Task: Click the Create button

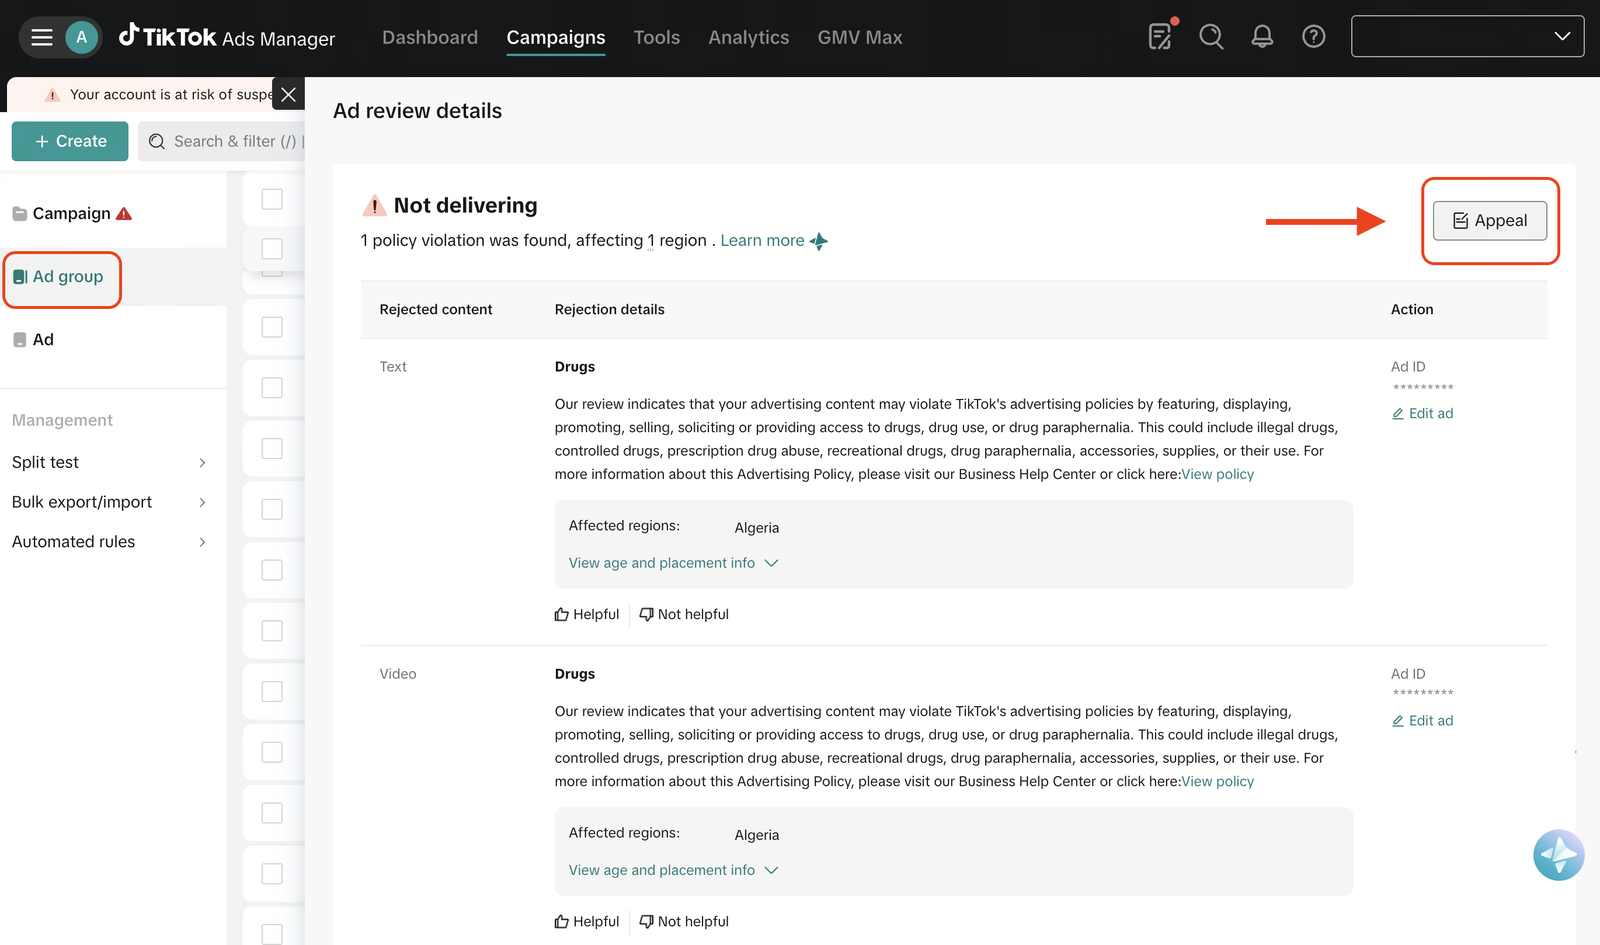Action: click(x=70, y=141)
